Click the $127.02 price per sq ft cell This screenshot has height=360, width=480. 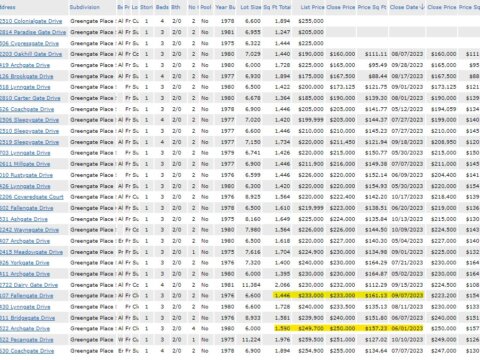click(376, 340)
